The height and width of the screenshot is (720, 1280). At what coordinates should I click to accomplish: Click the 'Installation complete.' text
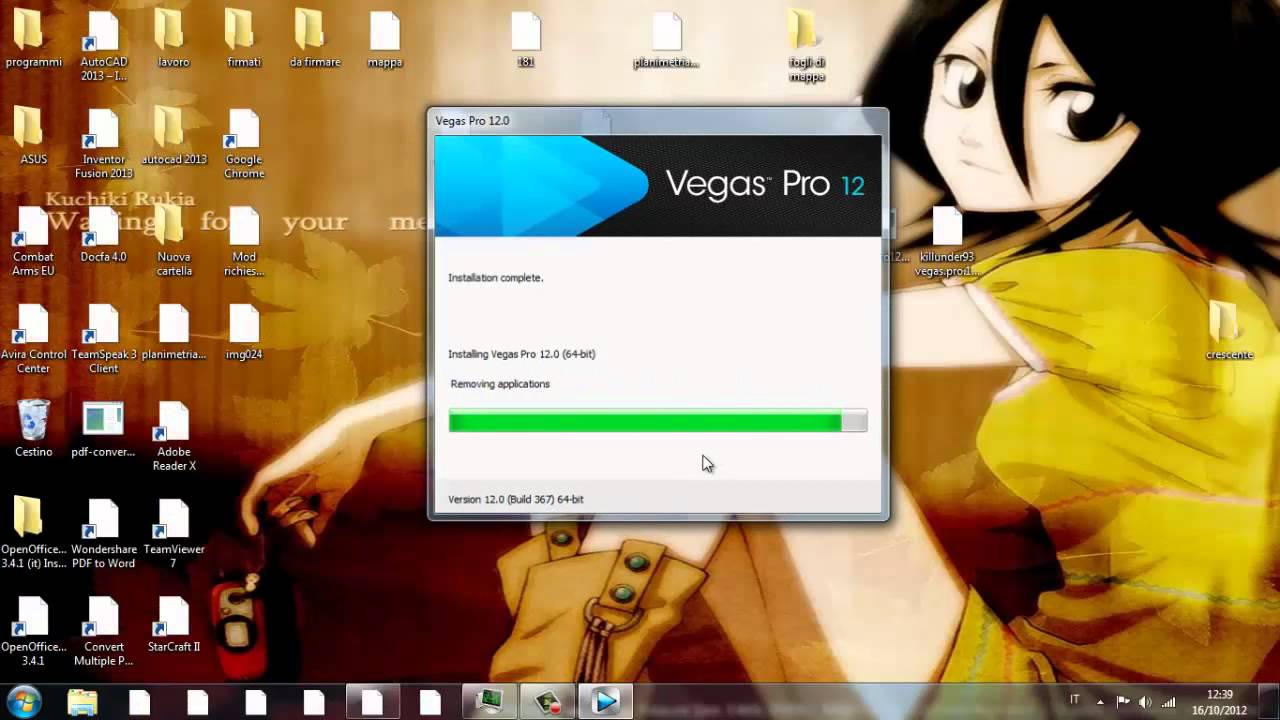pos(496,278)
